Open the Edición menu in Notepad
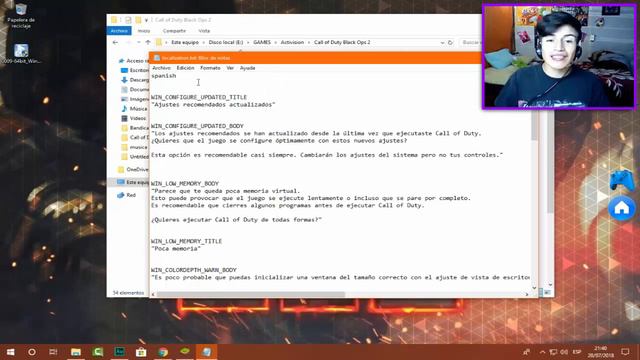The image size is (640, 360). coord(185,68)
